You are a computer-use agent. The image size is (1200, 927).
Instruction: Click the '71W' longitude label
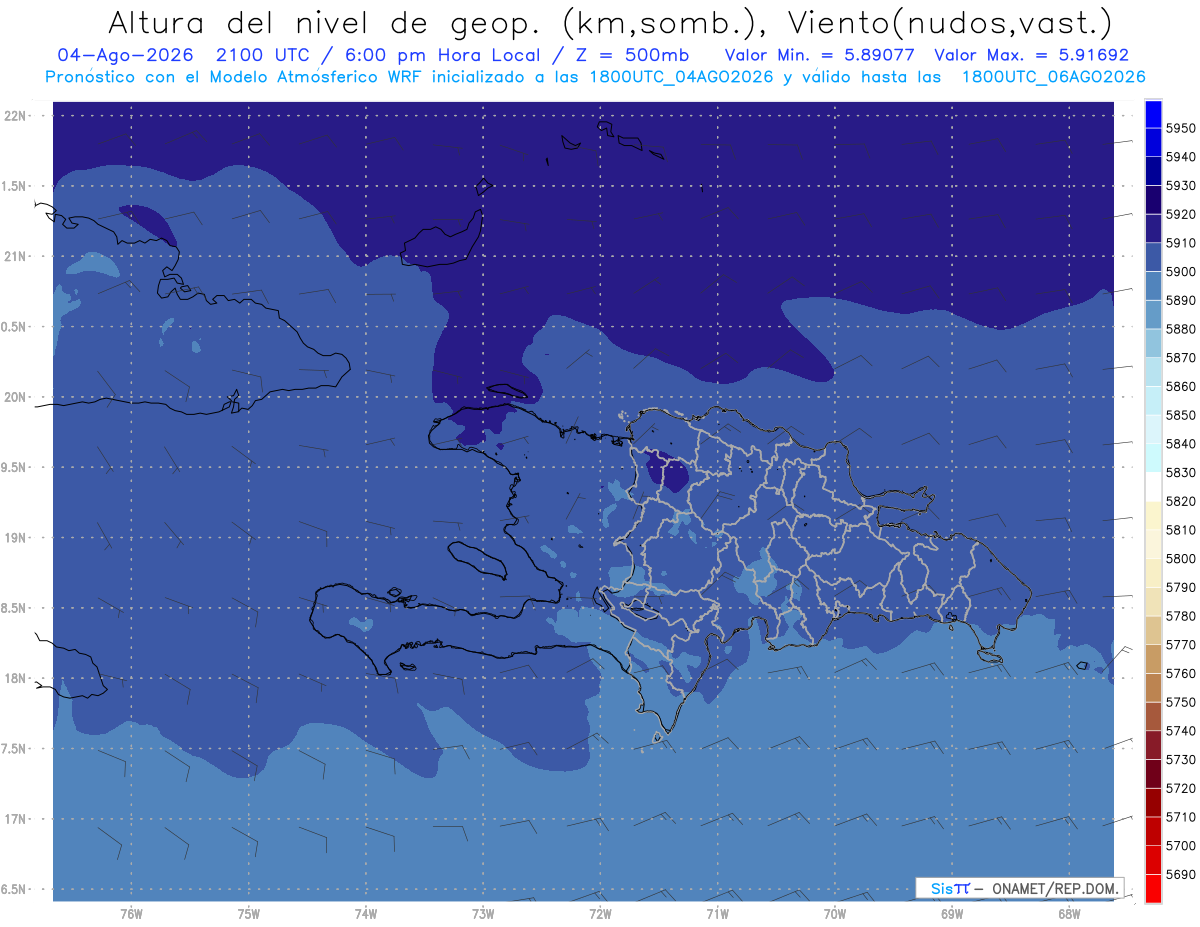click(717, 913)
